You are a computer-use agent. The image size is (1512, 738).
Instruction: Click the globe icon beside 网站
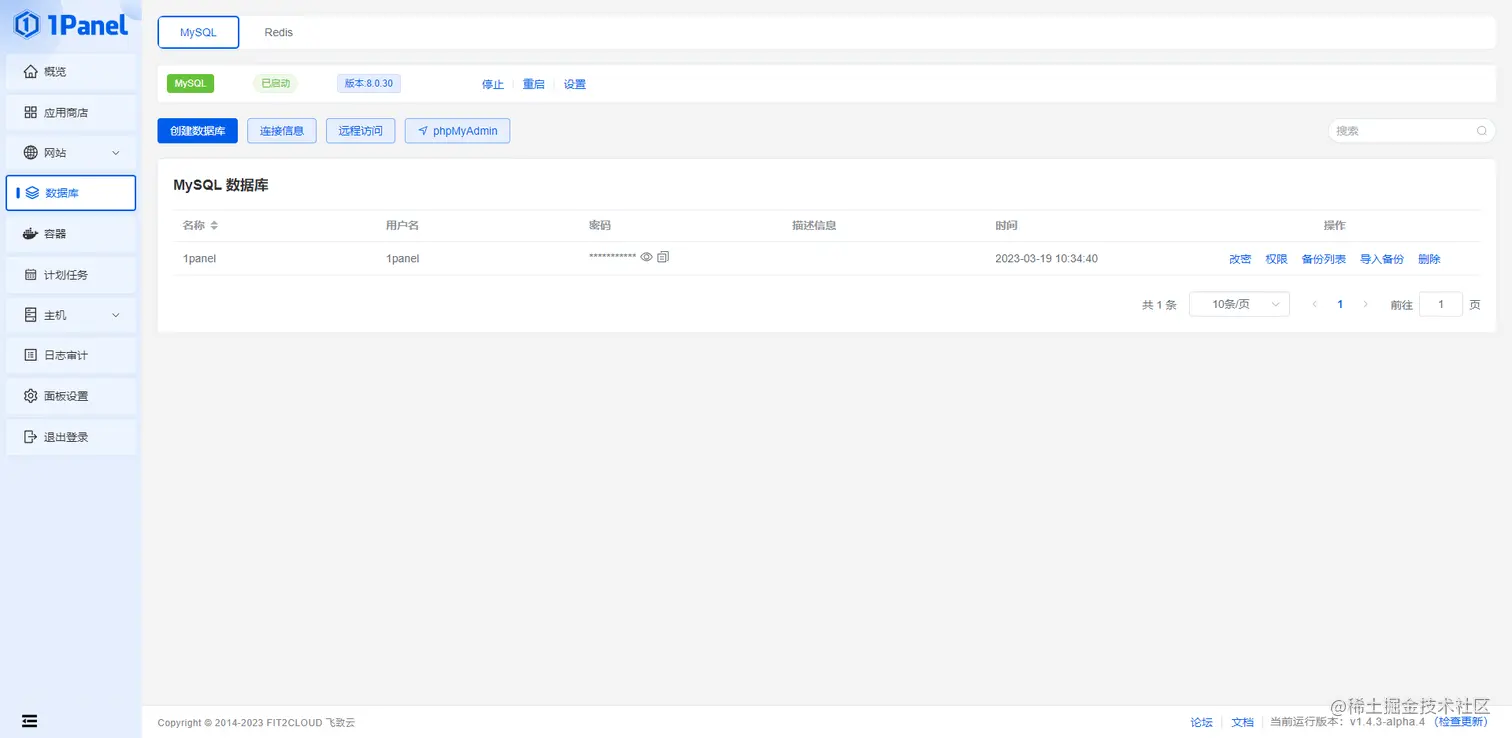point(30,153)
